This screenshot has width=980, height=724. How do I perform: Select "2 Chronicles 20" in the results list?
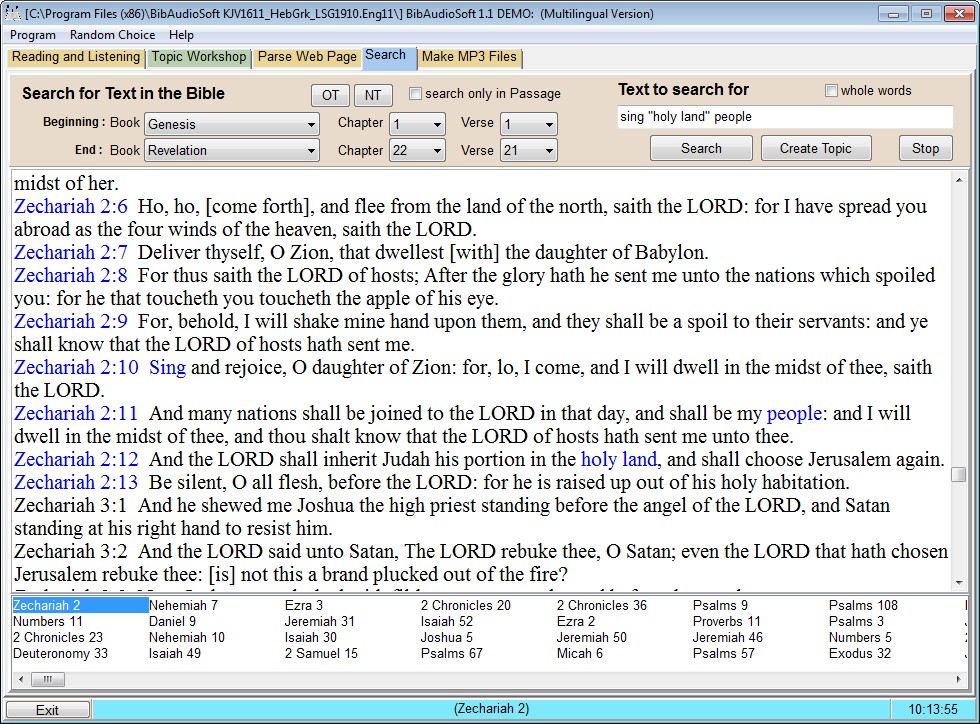(466, 605)
